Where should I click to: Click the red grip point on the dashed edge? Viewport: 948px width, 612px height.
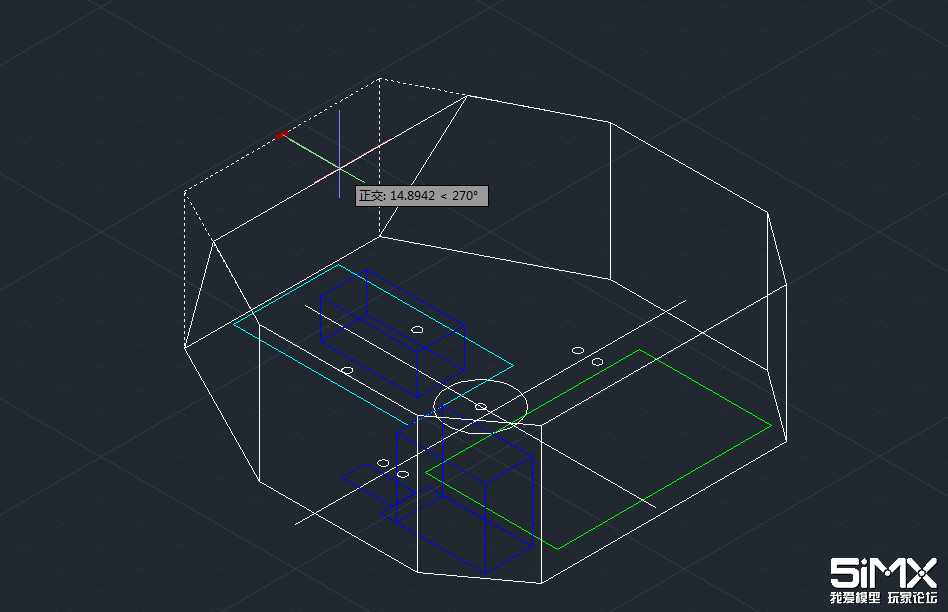pyautogui.click(x=281, y=135)
